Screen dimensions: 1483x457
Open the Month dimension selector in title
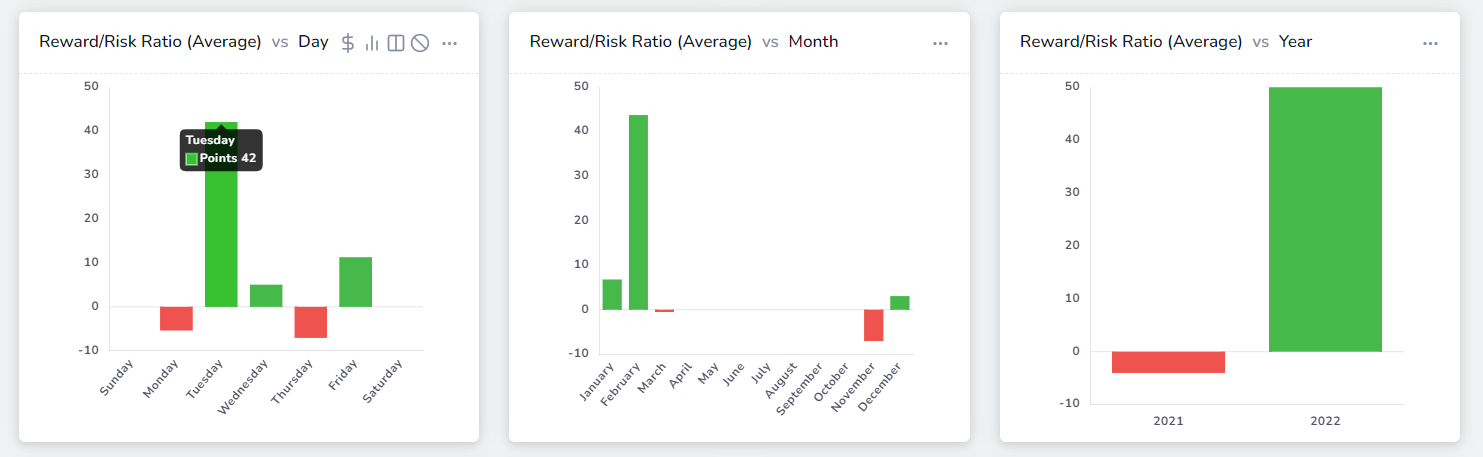pos(813,42)
